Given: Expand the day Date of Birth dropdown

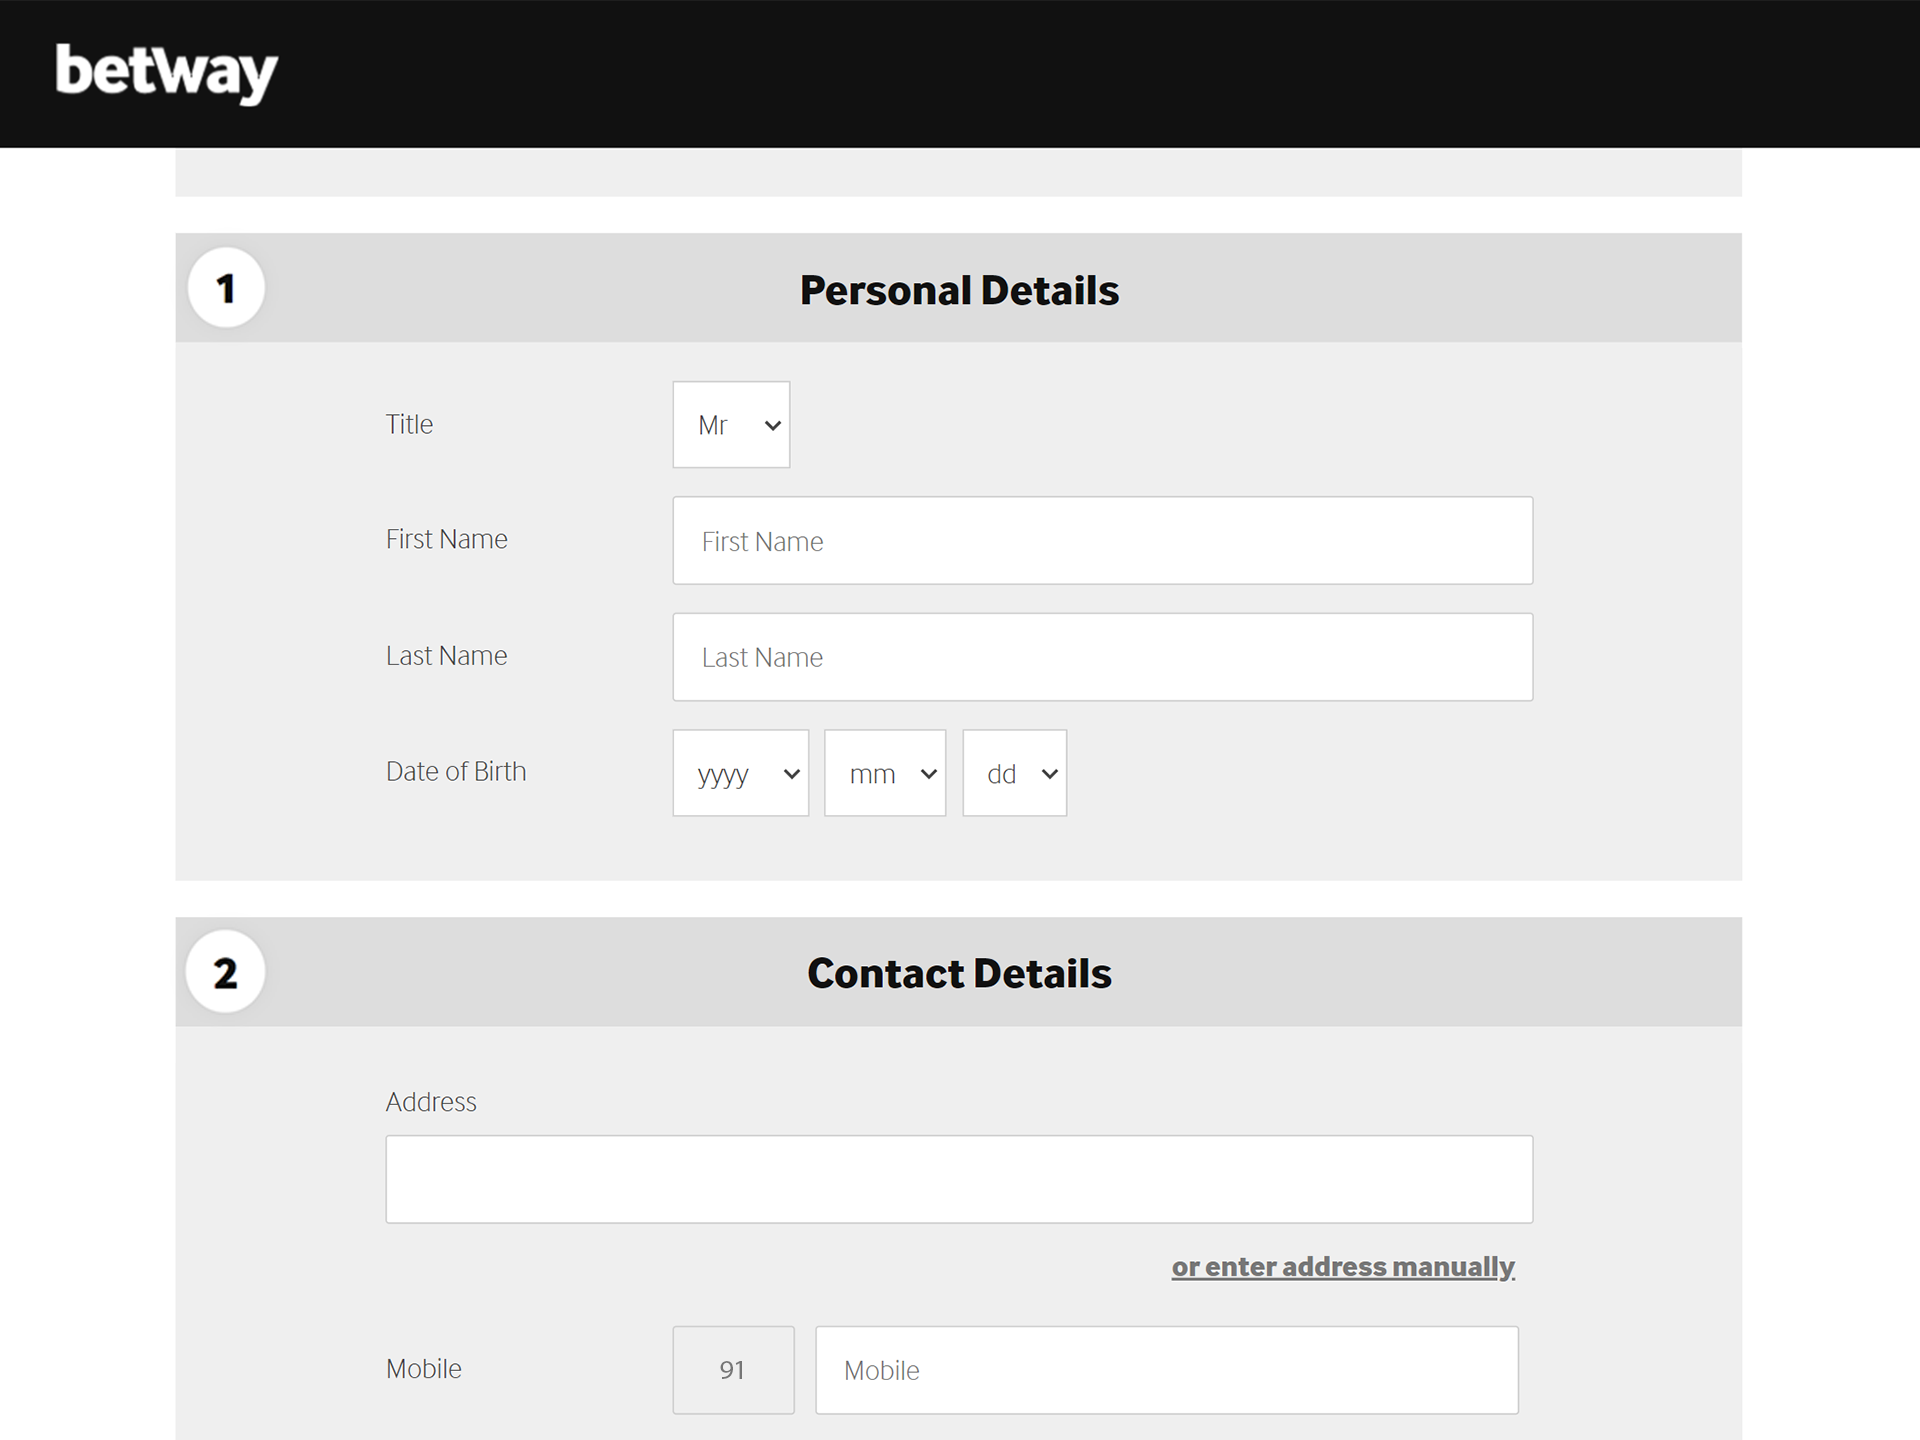Looking at the screenshot, I should point(1014,771).
